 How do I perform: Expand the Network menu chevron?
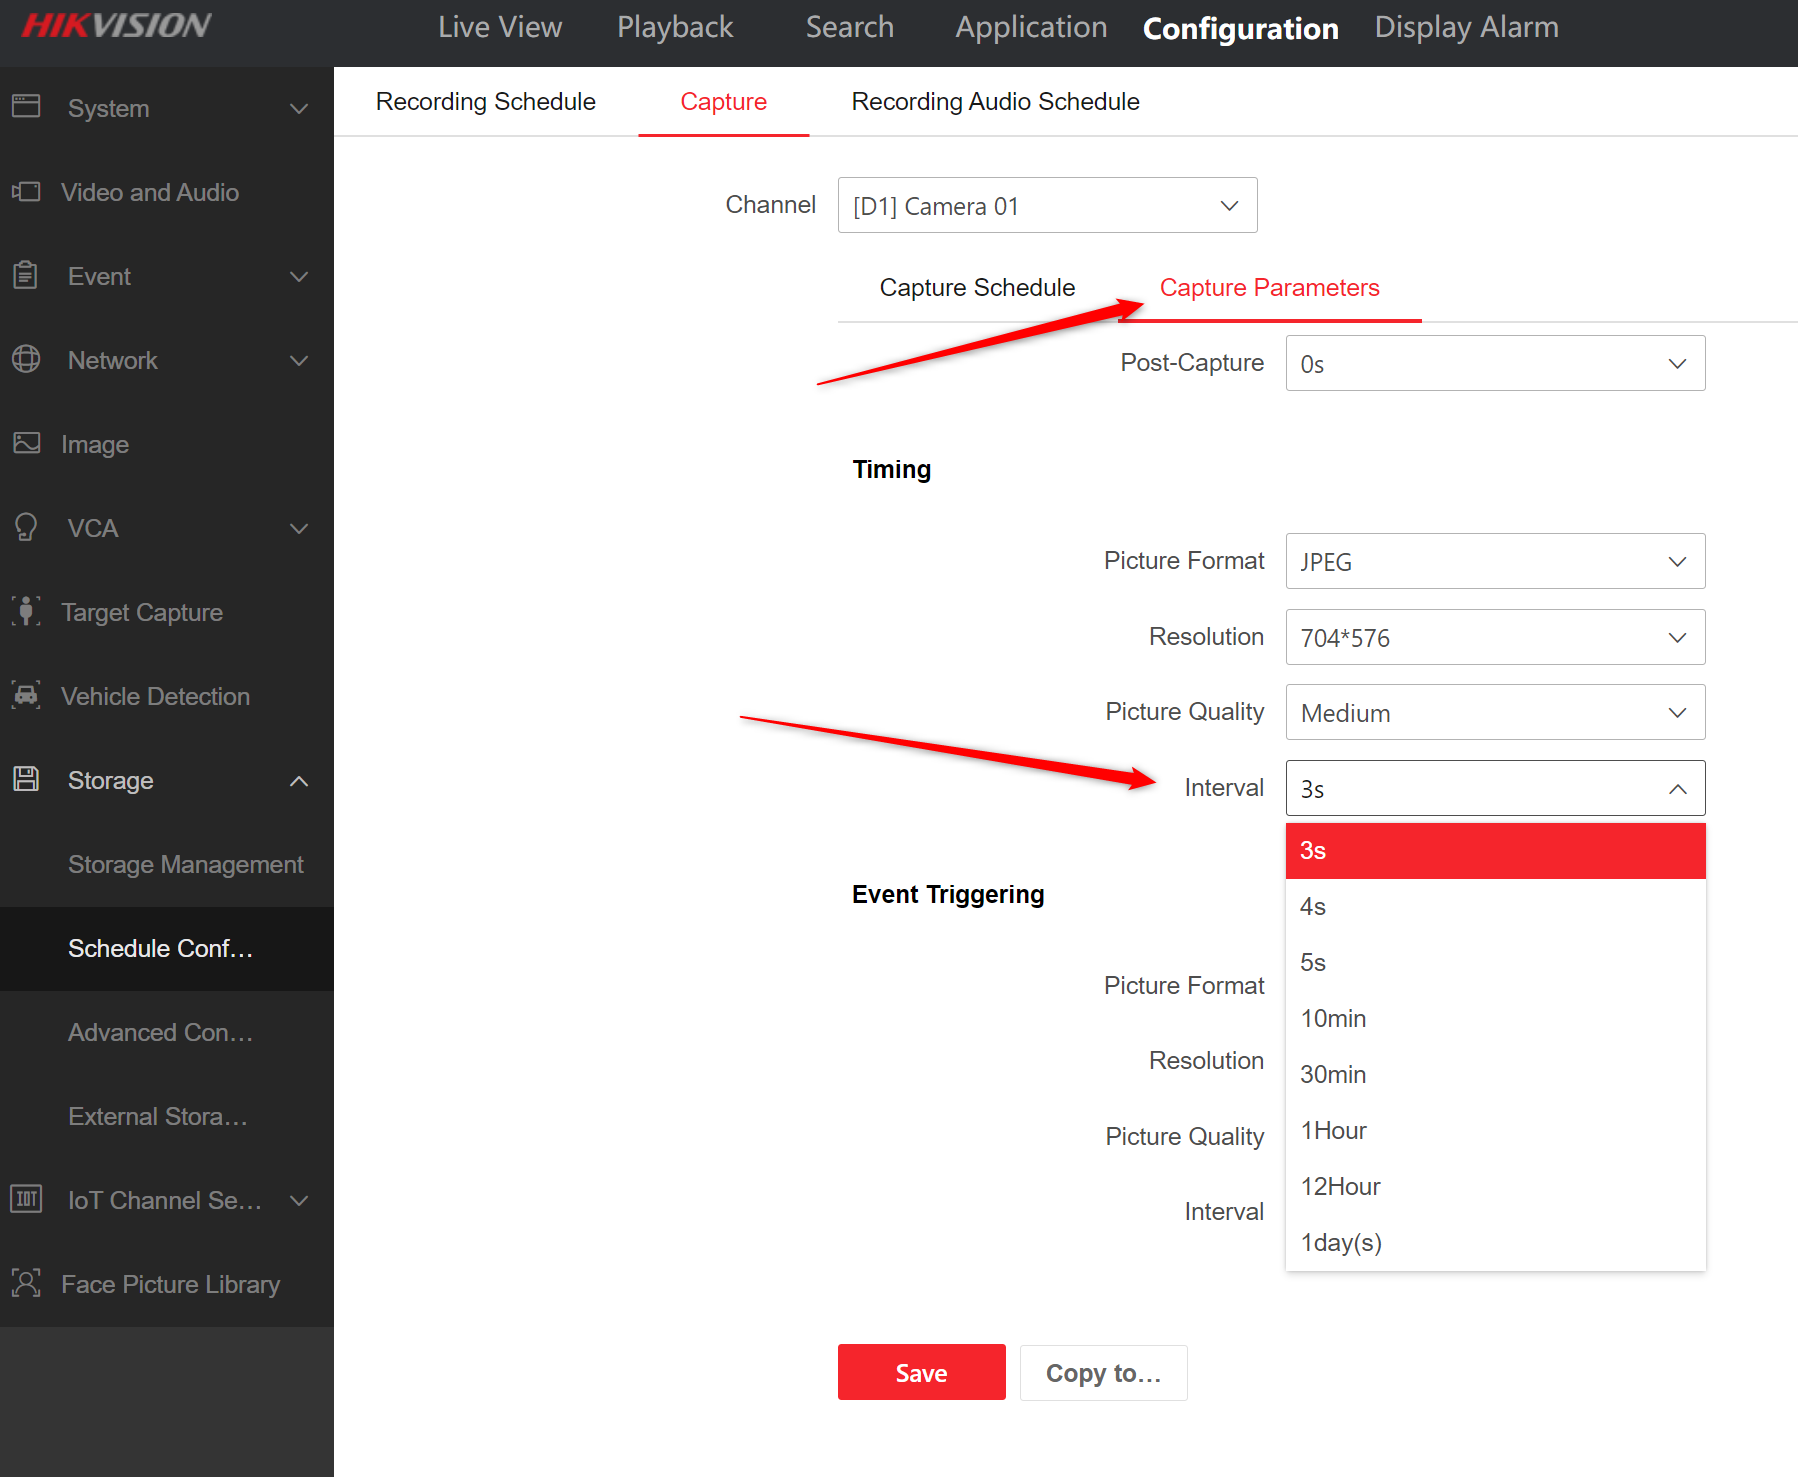click(x=299, y=360)
